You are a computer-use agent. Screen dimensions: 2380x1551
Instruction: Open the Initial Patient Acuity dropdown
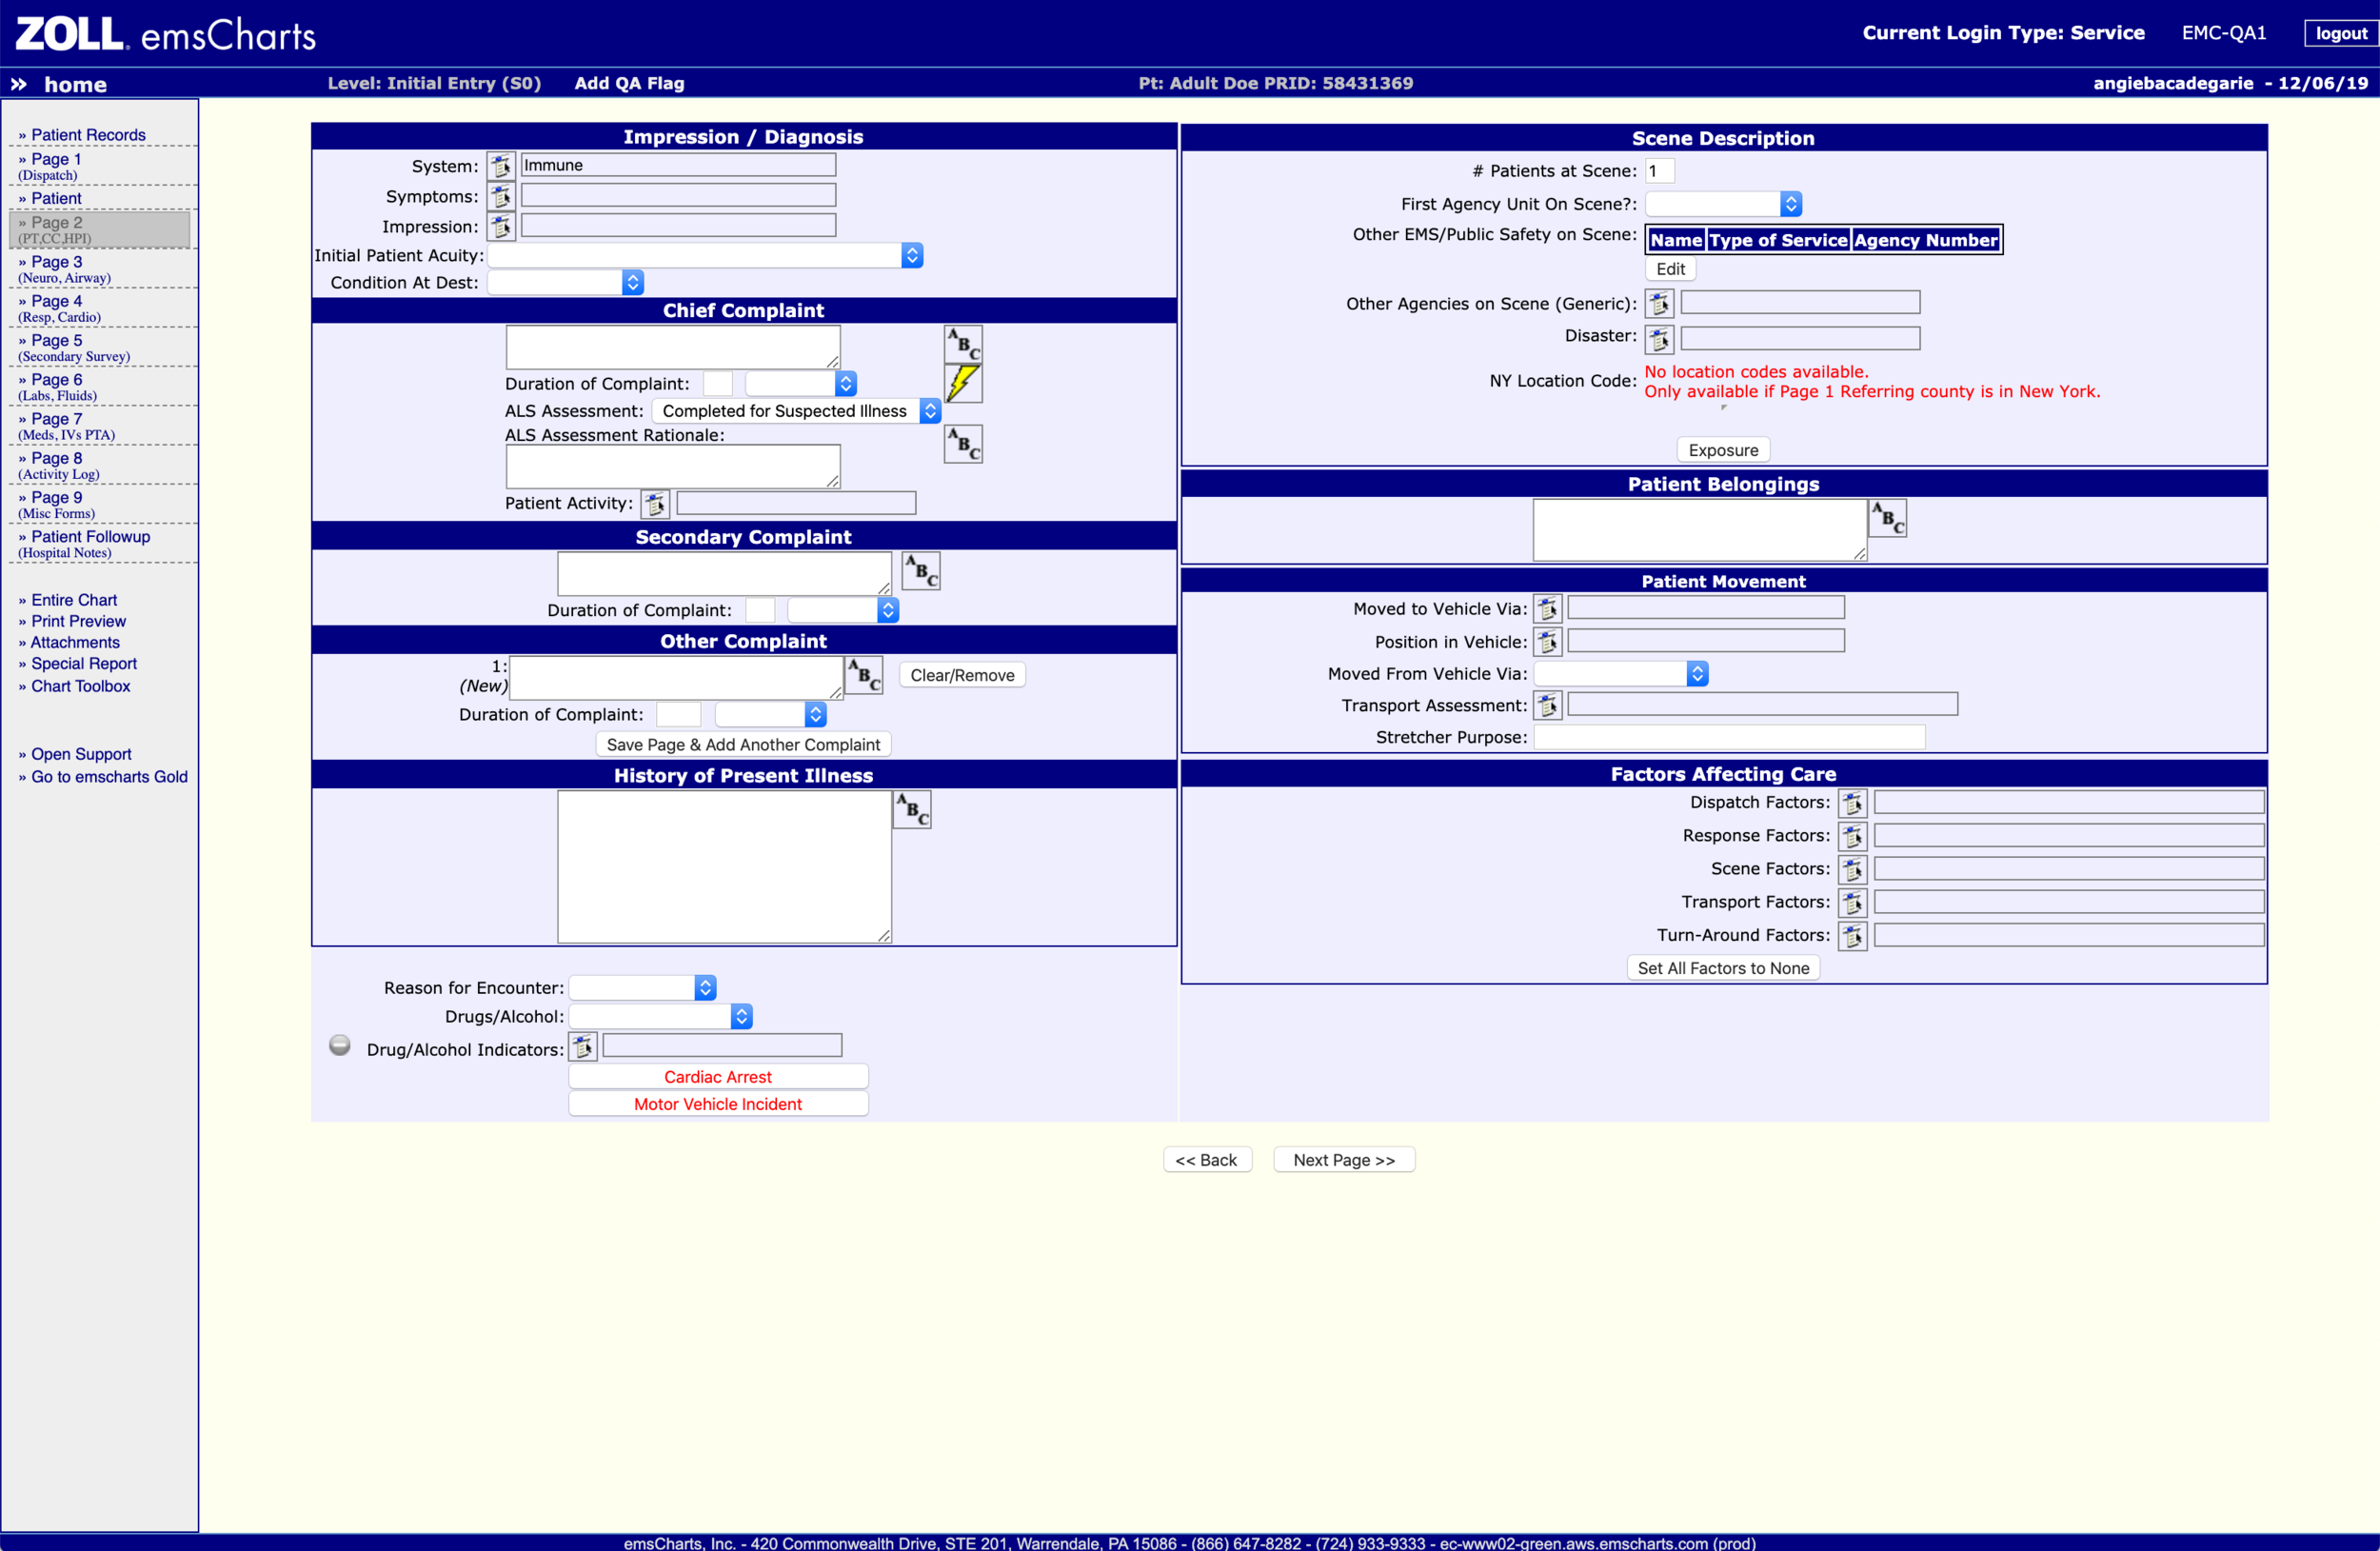(911, 255)
